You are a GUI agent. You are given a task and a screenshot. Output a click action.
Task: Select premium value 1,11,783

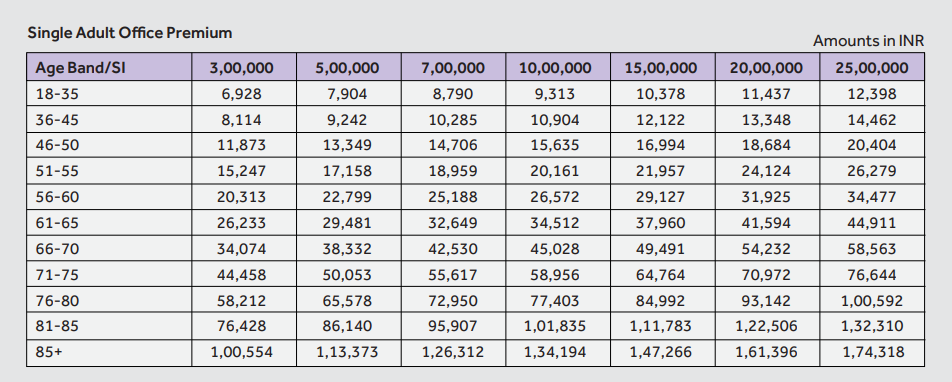pos(661,326)
